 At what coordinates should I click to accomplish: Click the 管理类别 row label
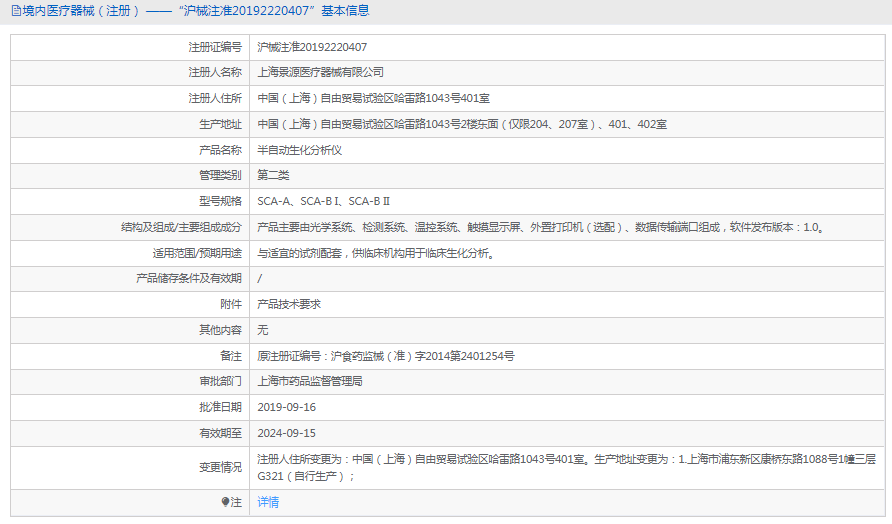(x=220, y=175)
